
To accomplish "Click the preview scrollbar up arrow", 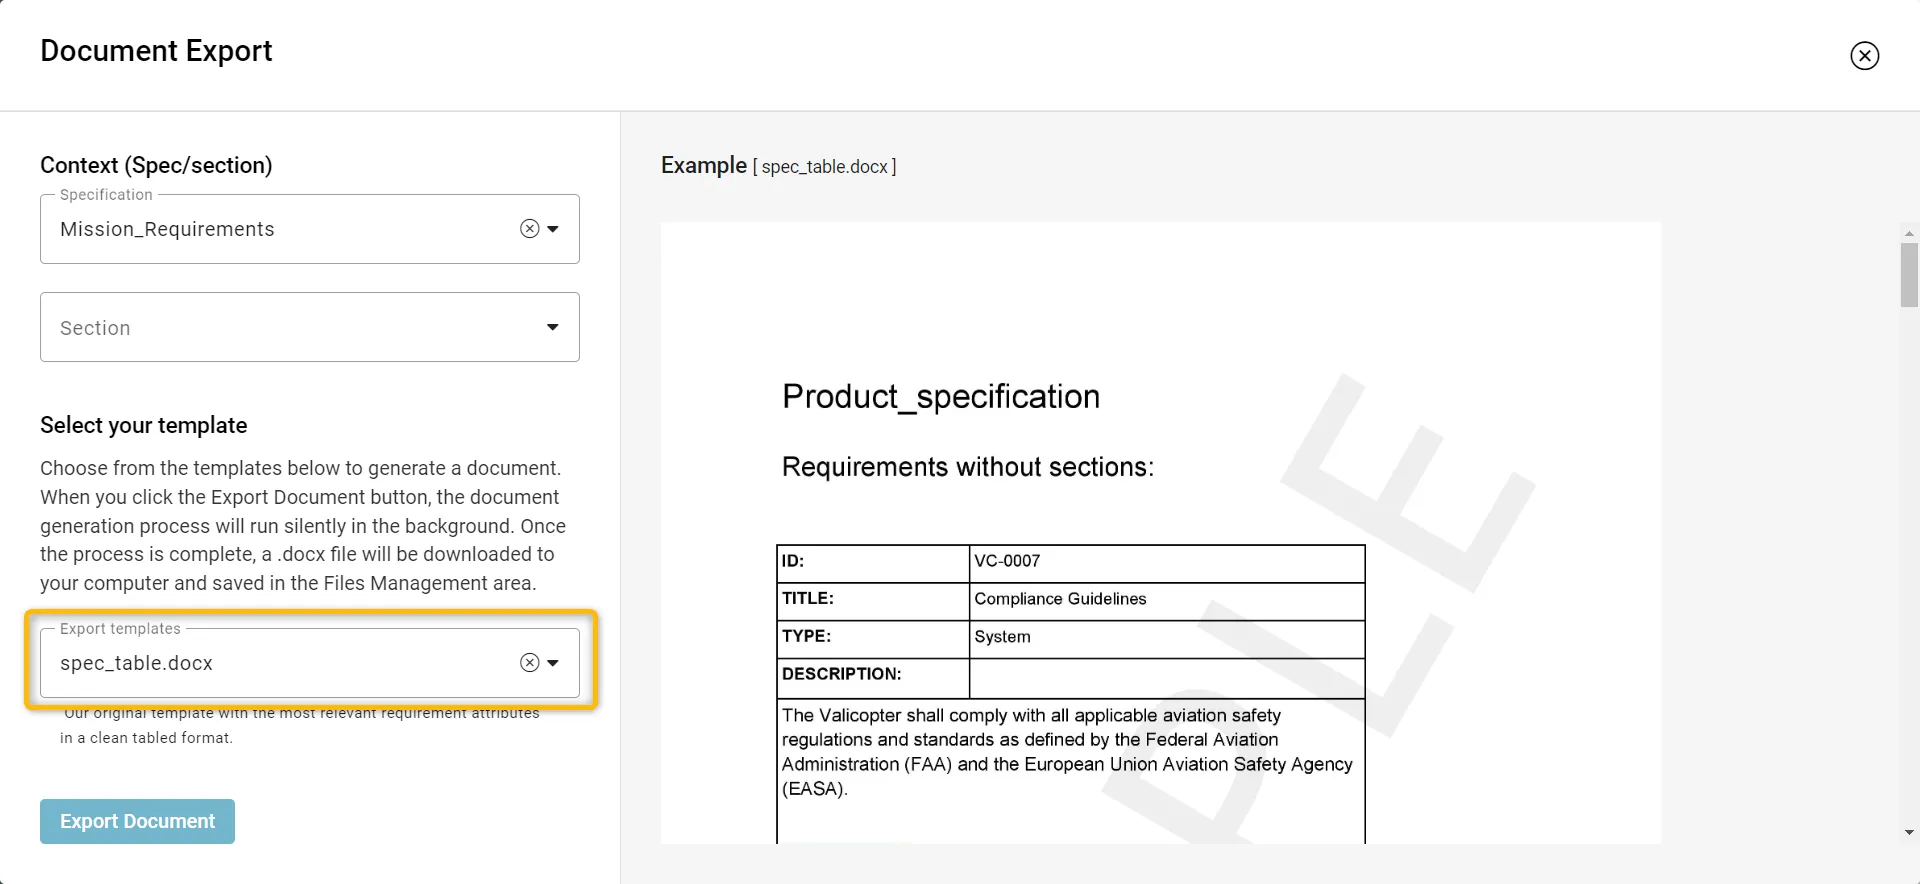I will coord(1909,233).
